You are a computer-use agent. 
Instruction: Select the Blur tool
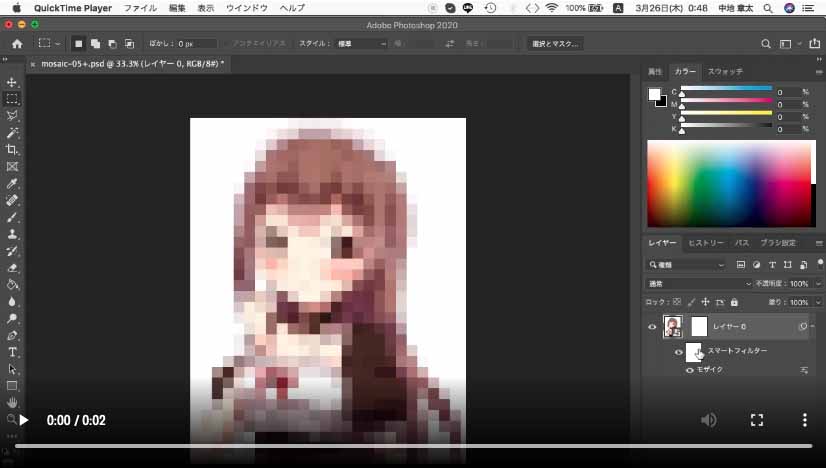[x=12, y=301]
